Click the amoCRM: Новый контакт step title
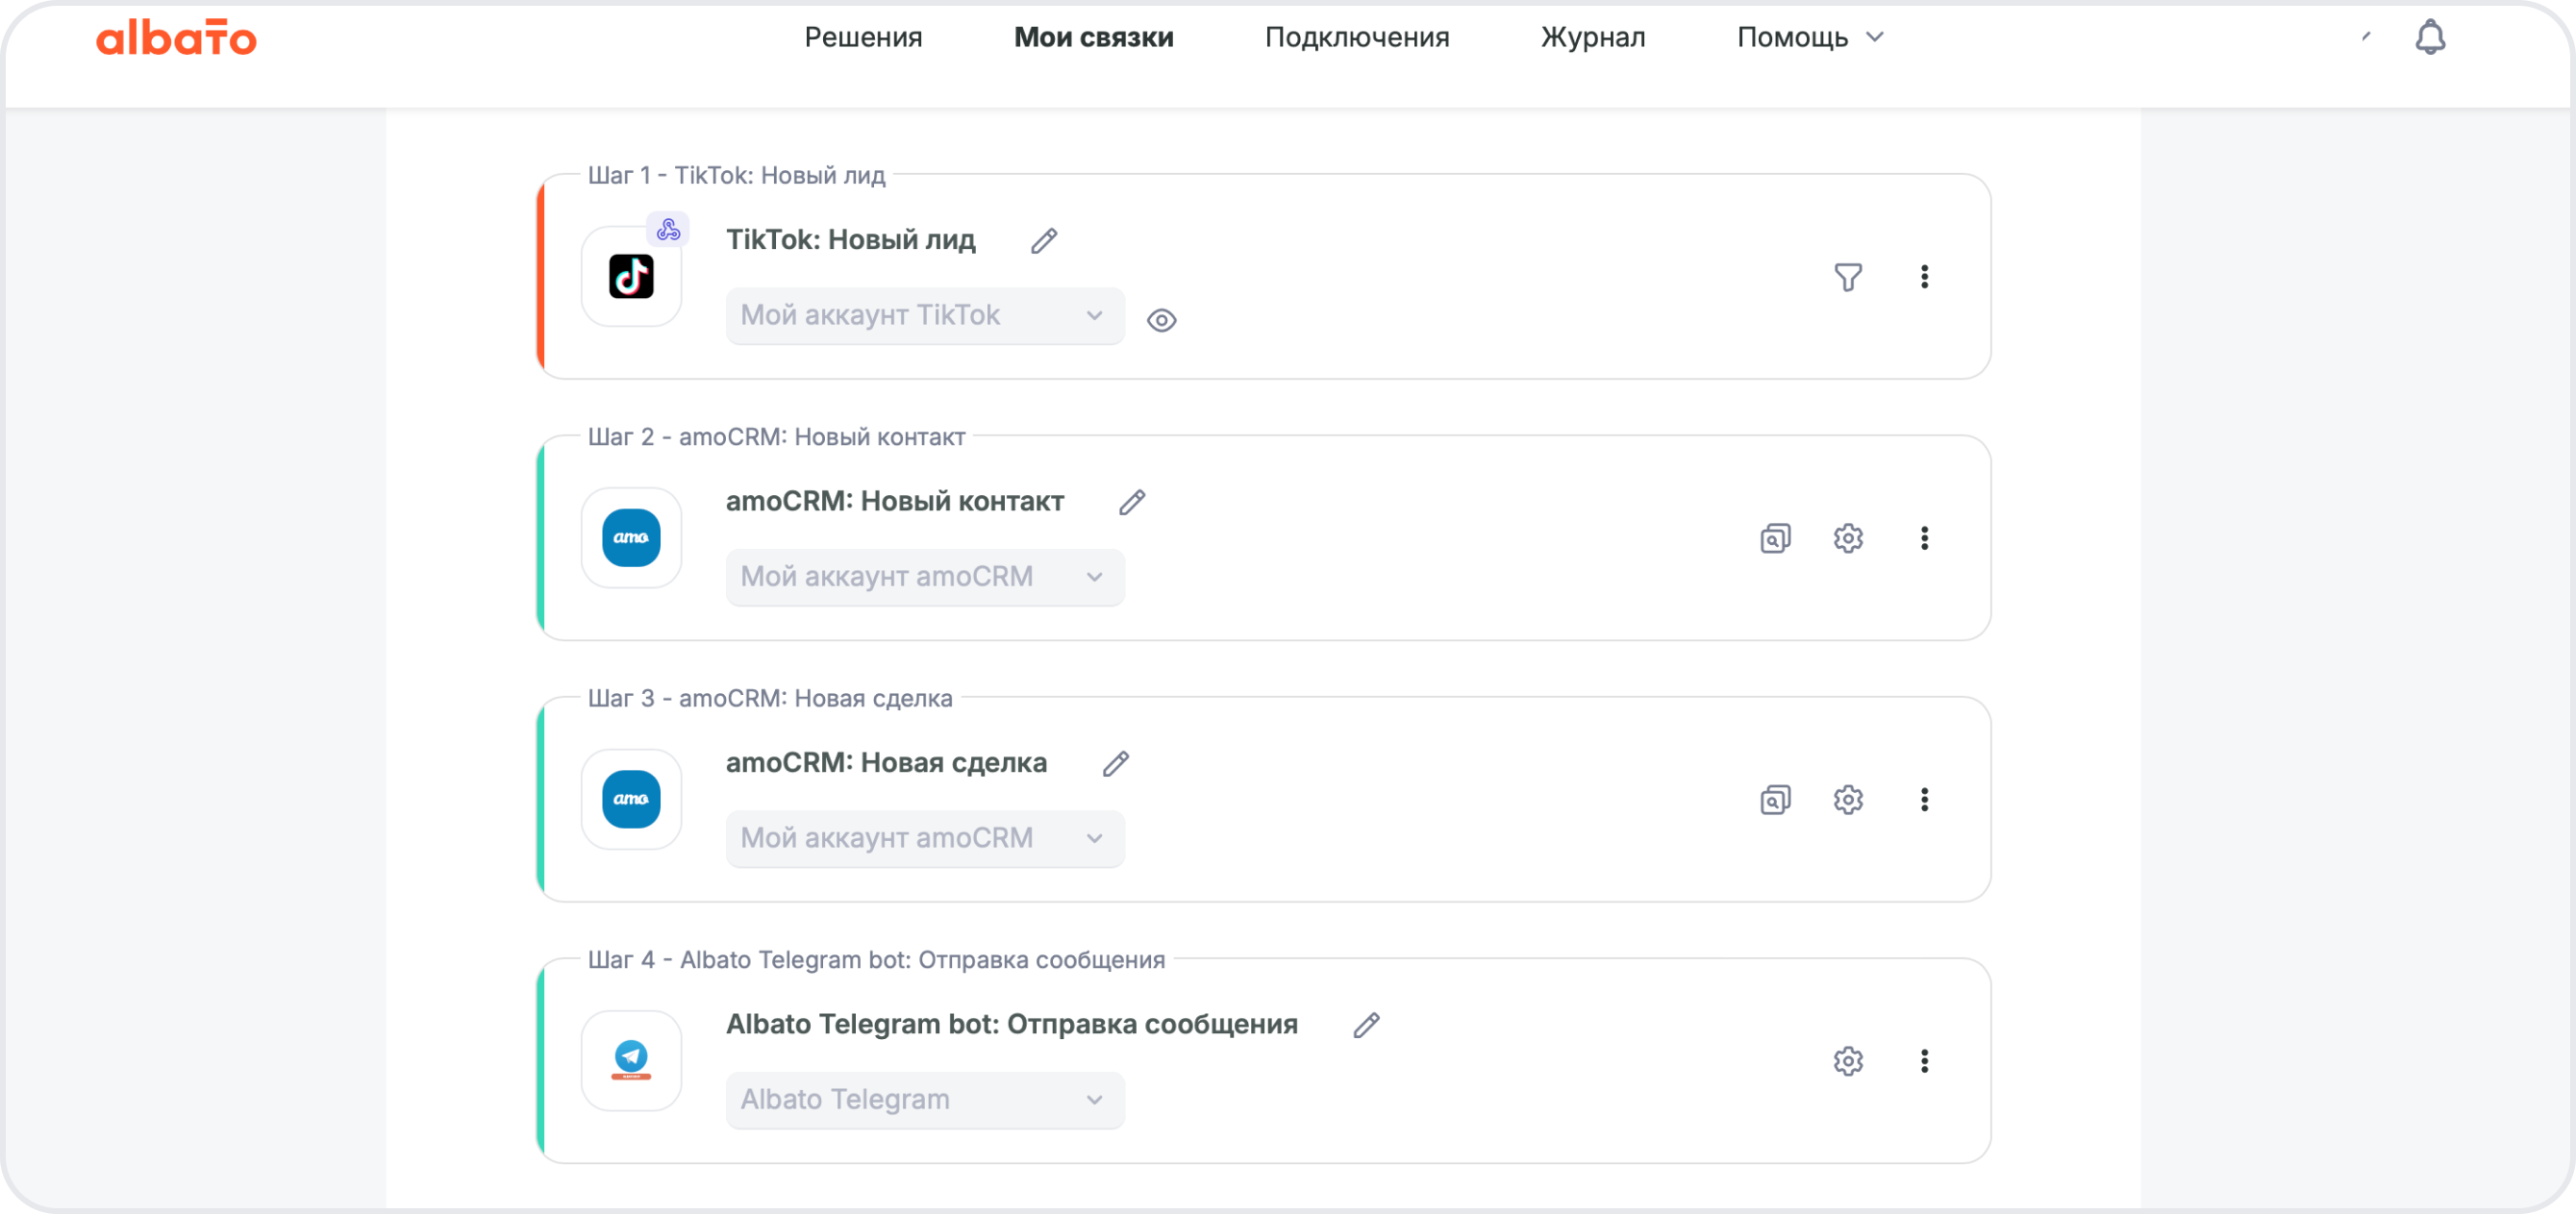 [894, 501]
